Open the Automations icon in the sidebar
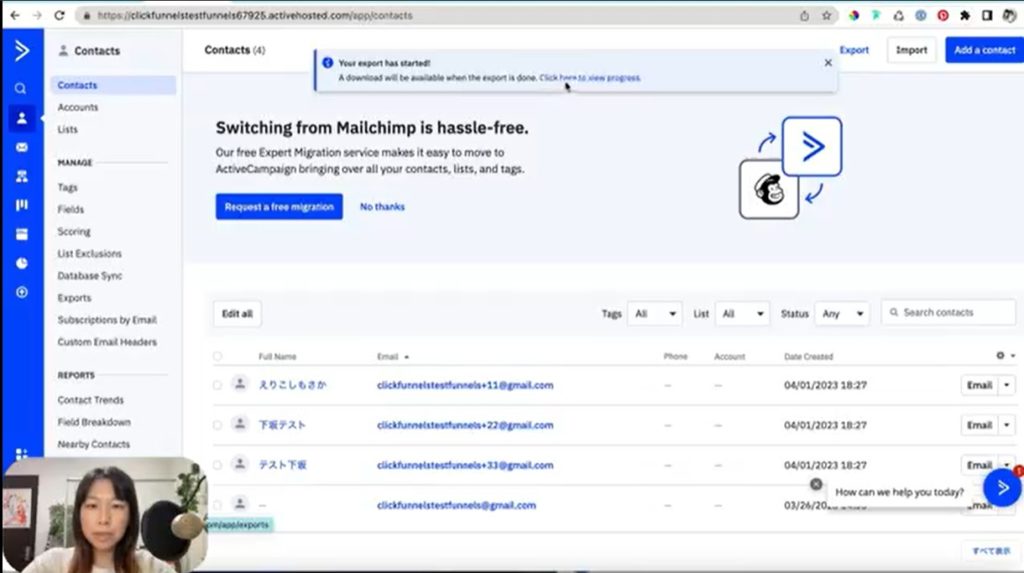Viewport: 1024px width, 573px height. (21, 176)
